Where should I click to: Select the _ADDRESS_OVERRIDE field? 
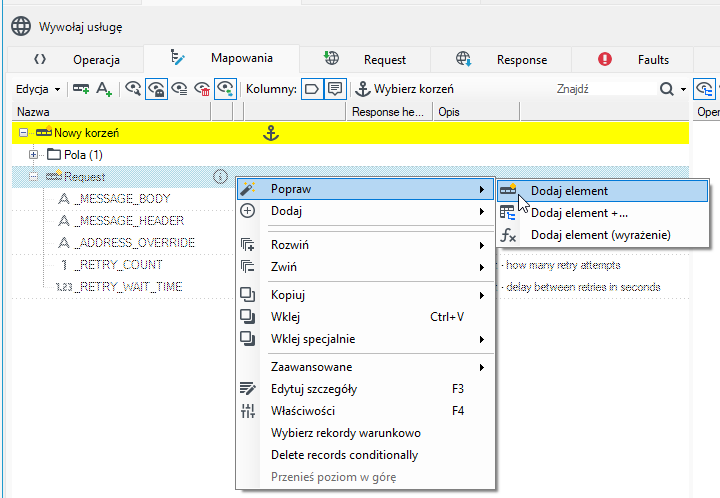coord(126,243)
